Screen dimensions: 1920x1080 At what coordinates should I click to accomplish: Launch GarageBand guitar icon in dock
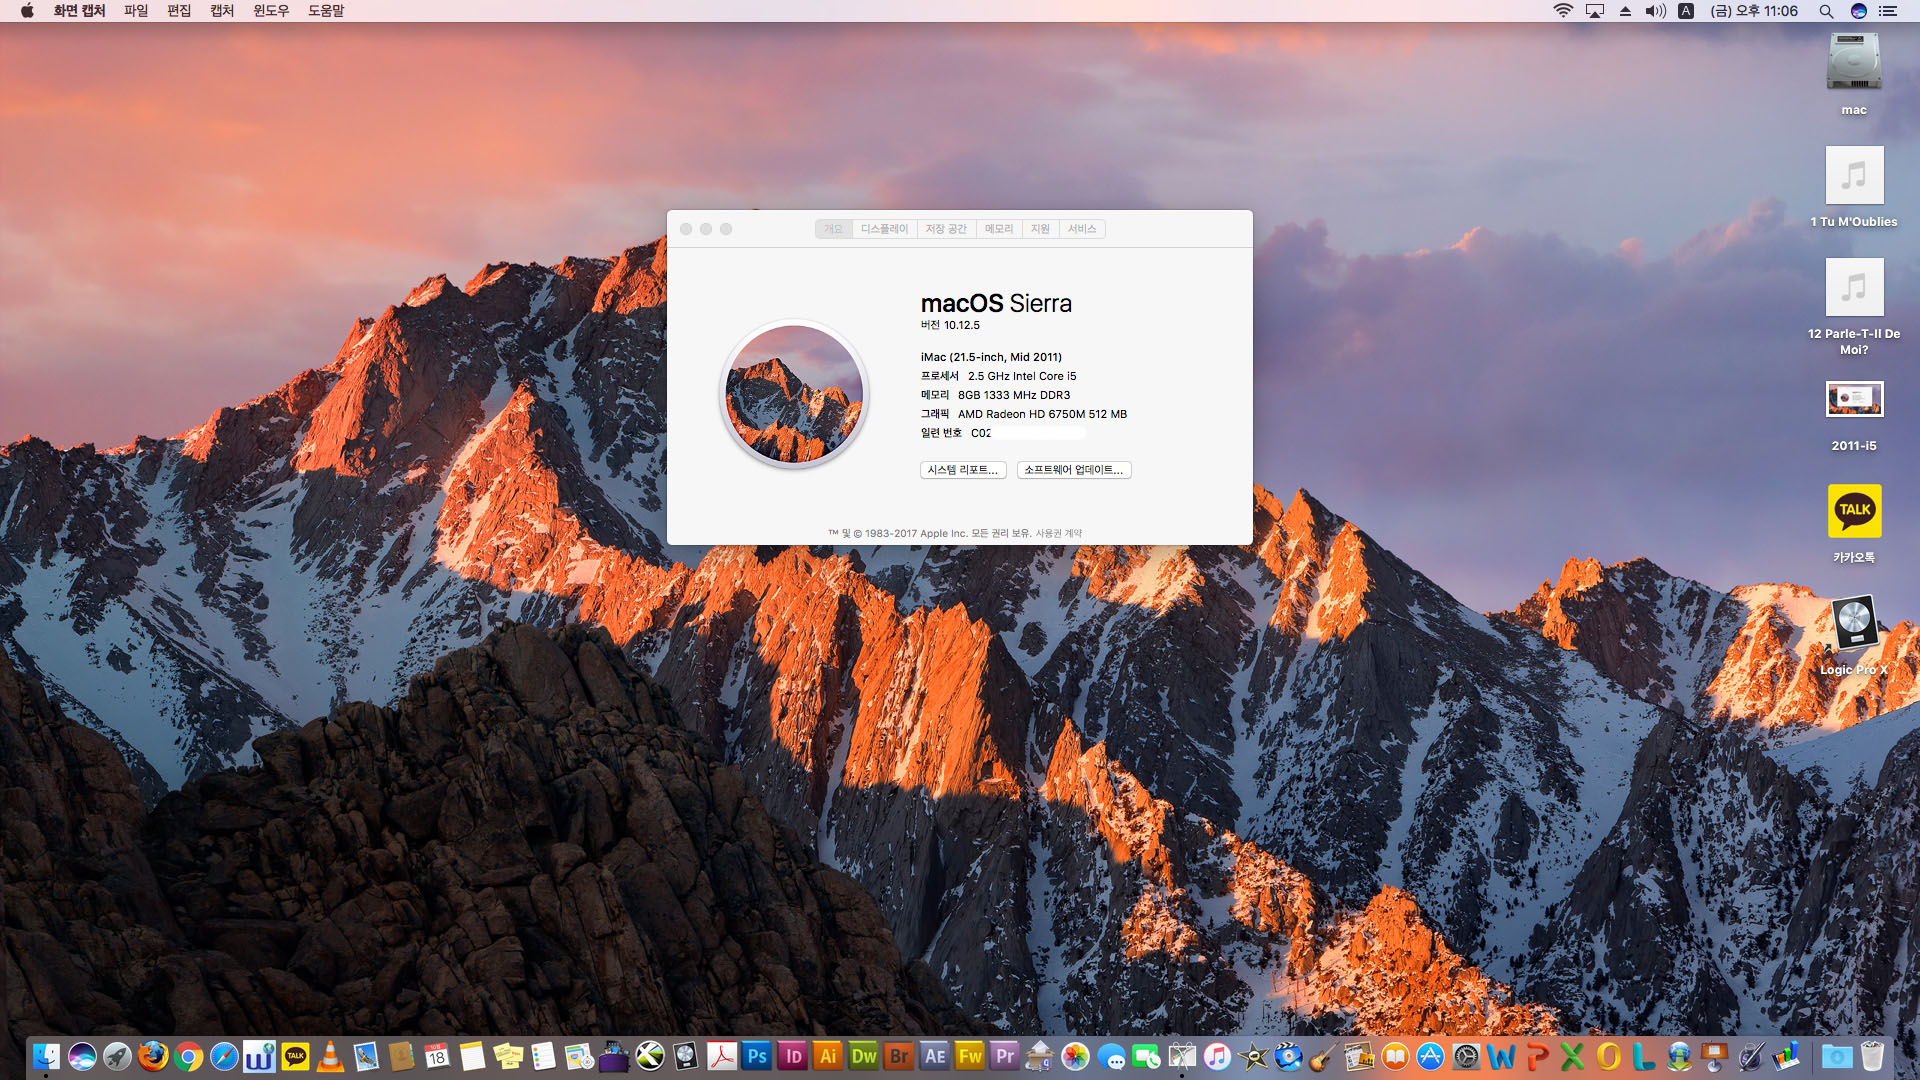[x=1323, y=1056]
